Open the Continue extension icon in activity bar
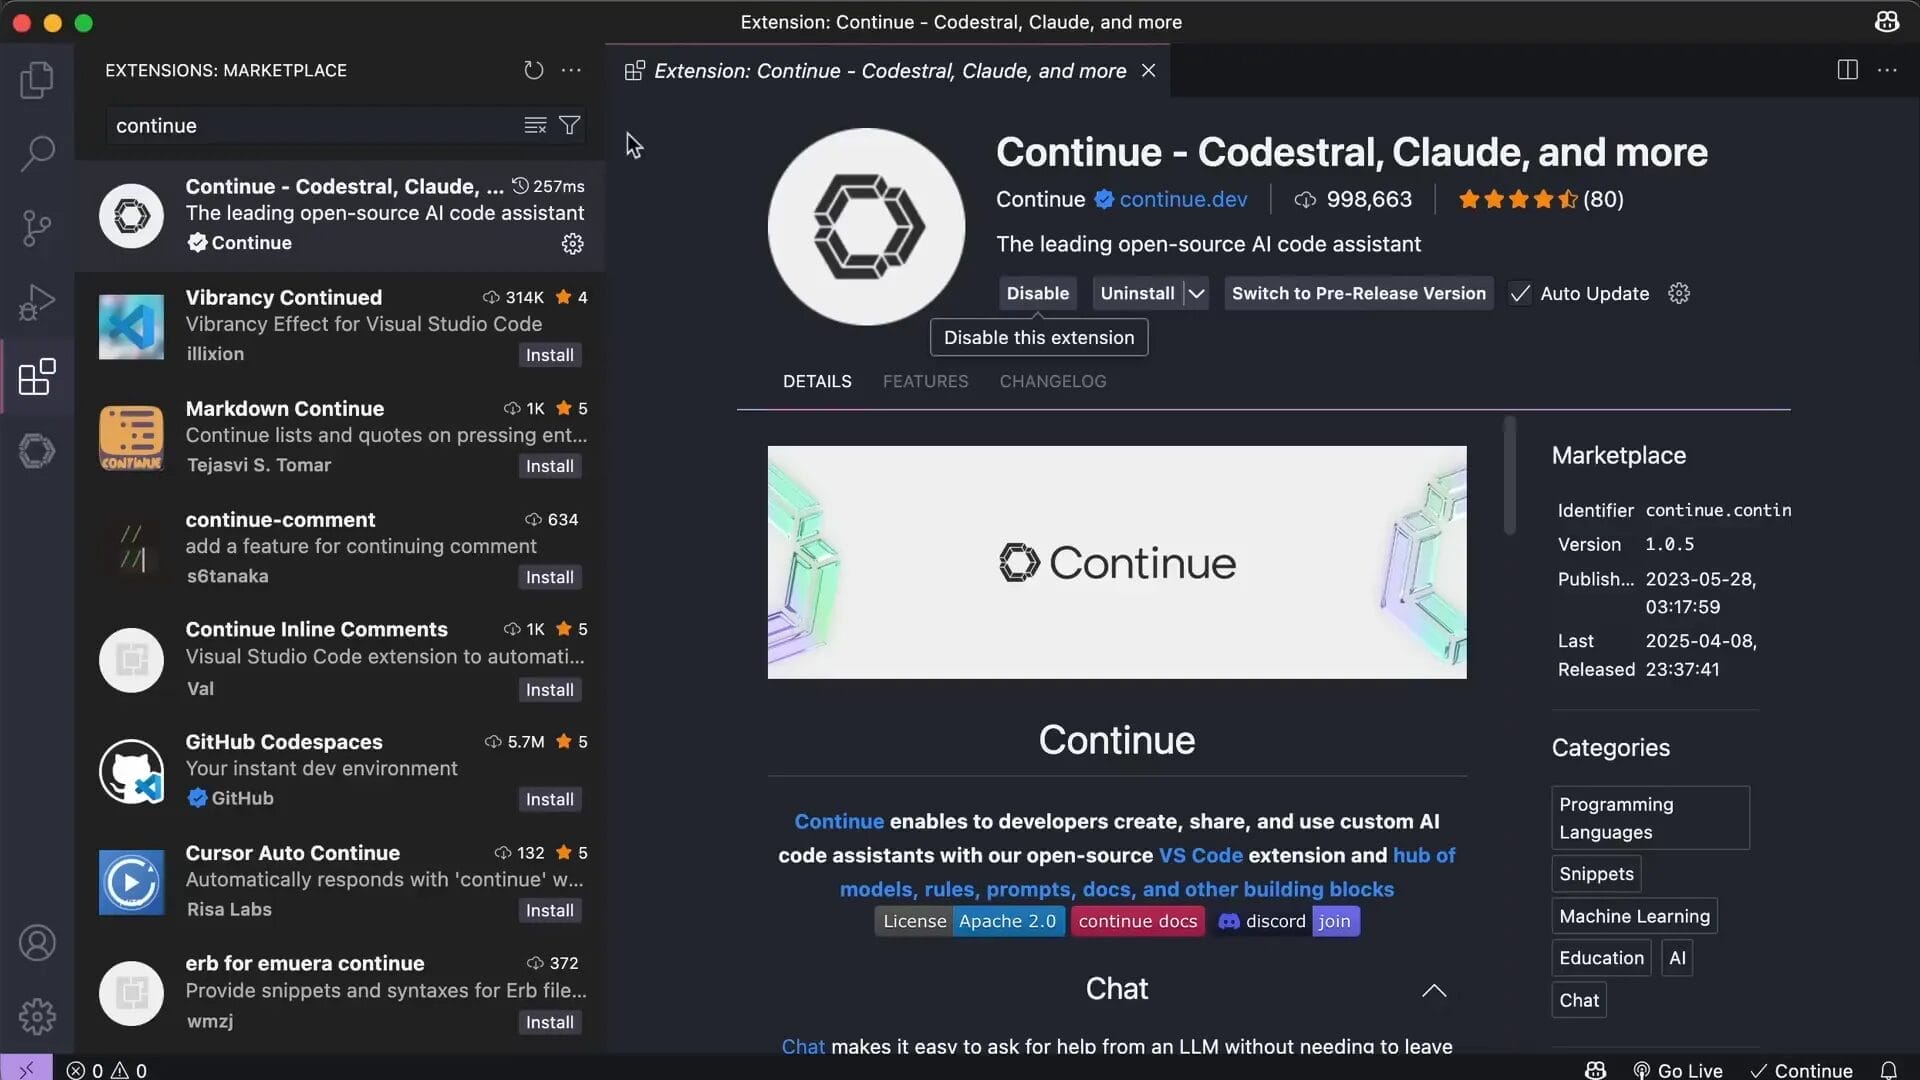The width and height of the screenshot is (1920, 1080). (37, 451)
